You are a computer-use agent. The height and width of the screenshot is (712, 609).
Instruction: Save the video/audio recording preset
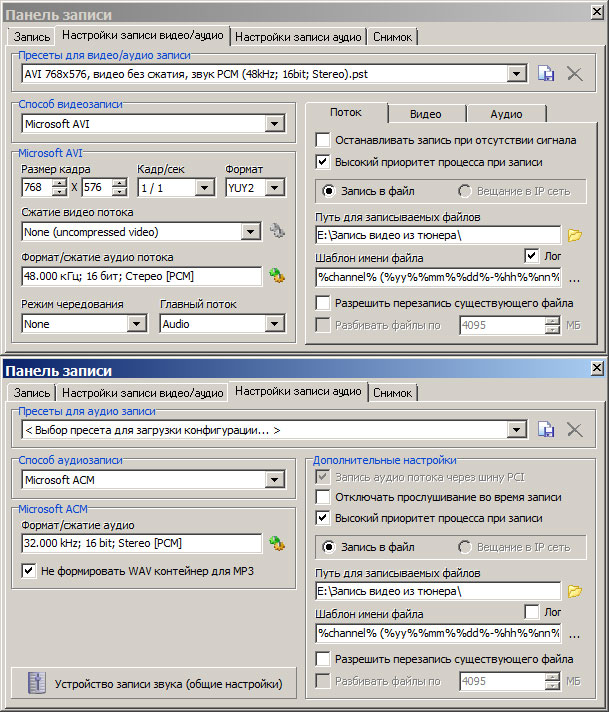546,73
